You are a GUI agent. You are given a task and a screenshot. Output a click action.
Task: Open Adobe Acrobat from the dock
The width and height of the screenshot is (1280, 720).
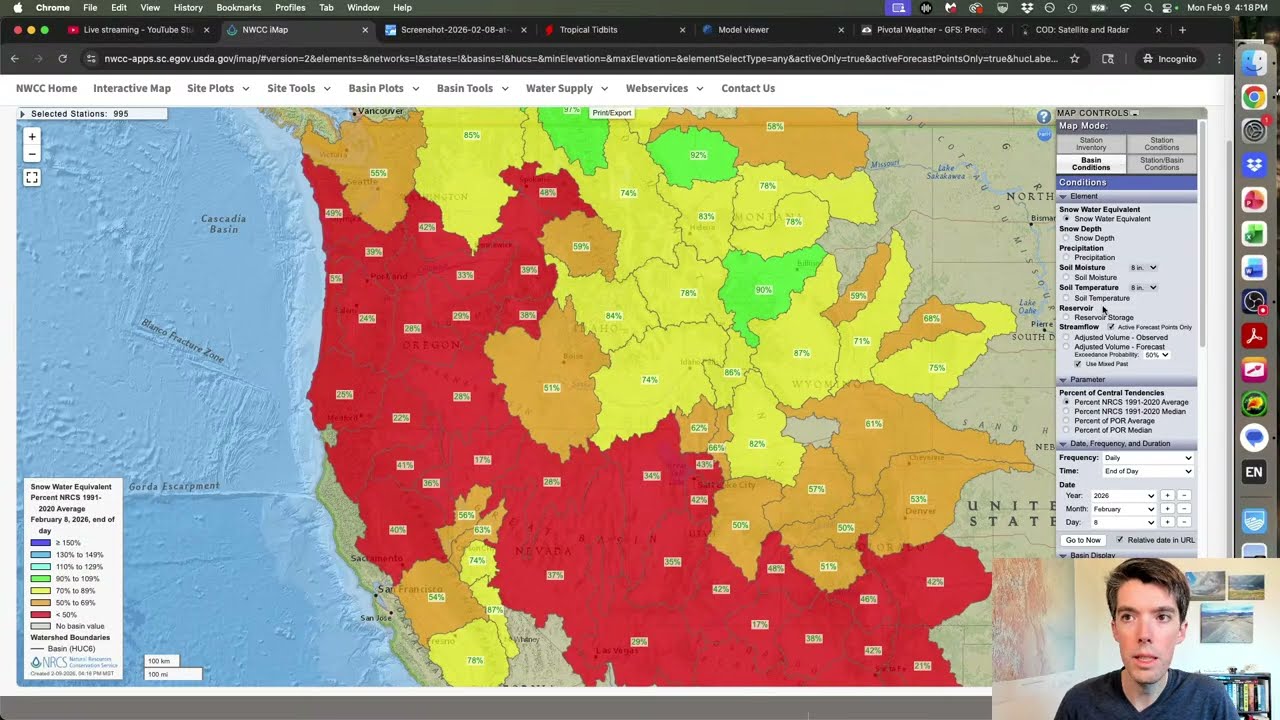(x=1254, y=335)
